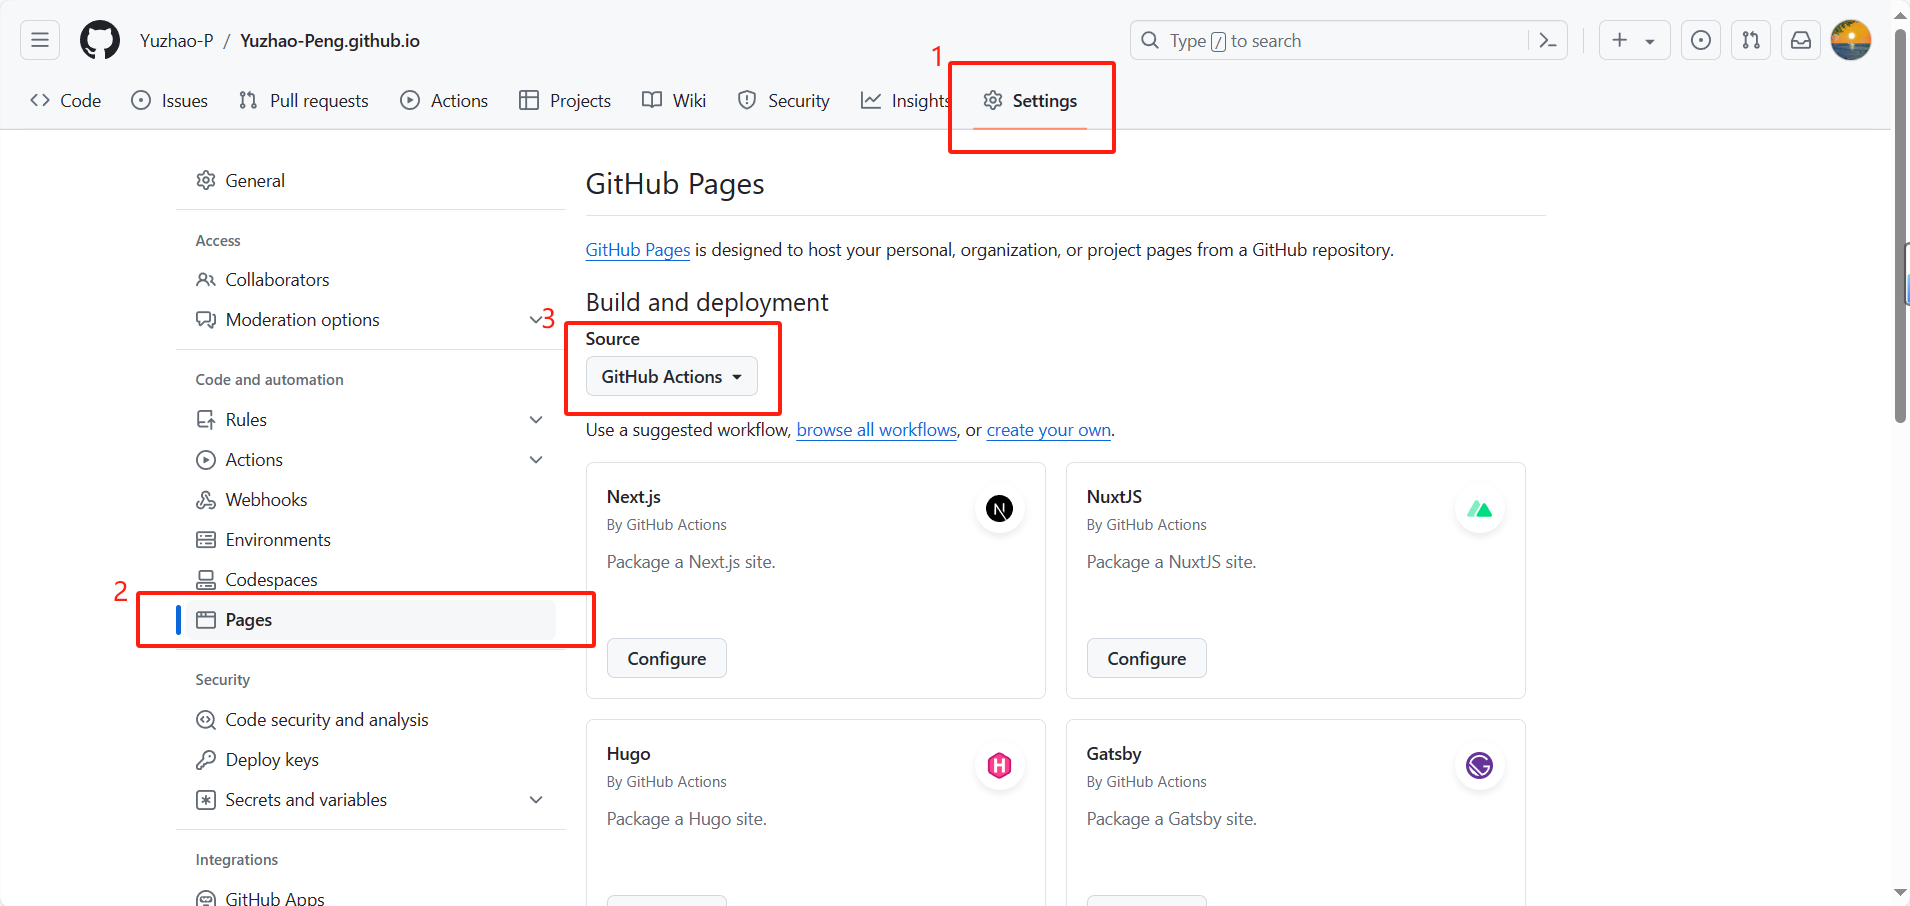This screenshot has height=906, width=1910.
Task: Open the Security repository tab
Action: tap(784, 101)
